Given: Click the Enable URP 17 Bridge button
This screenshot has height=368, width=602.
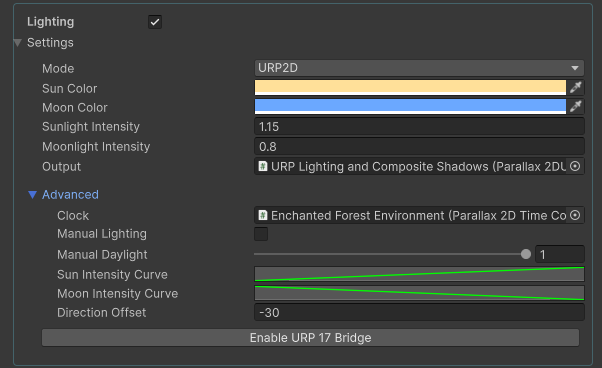Looking at the screenshot, I should coord(311,338).
